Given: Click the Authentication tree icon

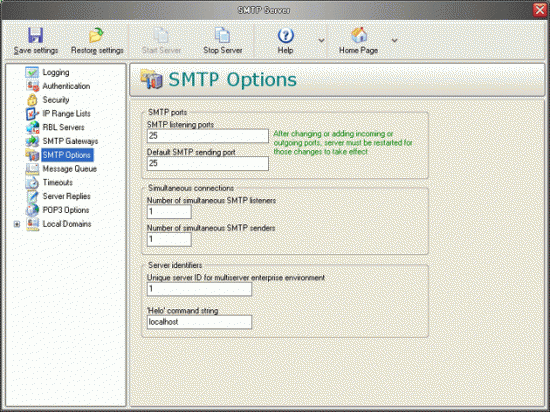Looking at the screenshot, I should point(32,86).
